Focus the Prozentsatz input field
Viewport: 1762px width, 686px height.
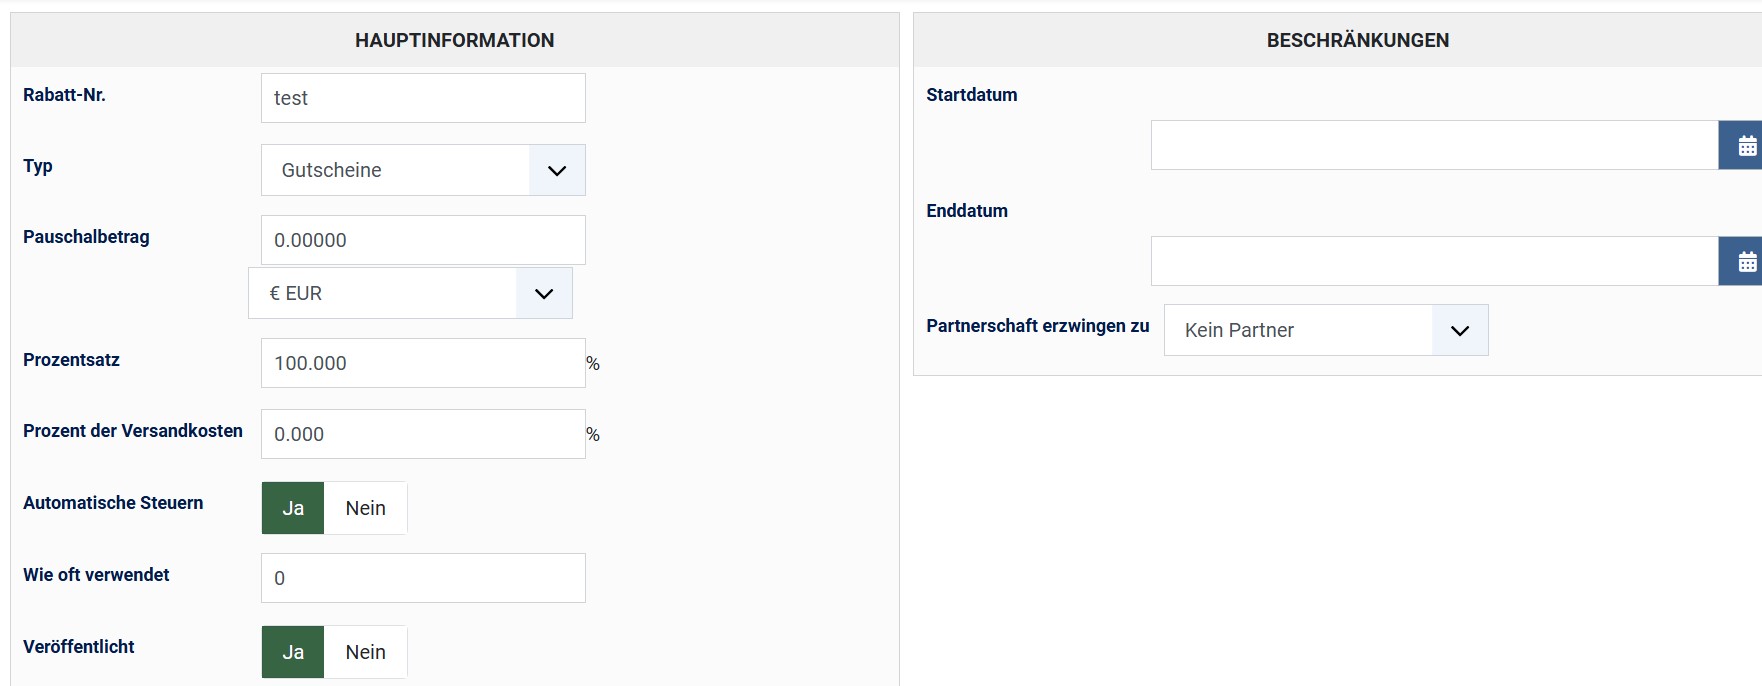tap(423, 363)
